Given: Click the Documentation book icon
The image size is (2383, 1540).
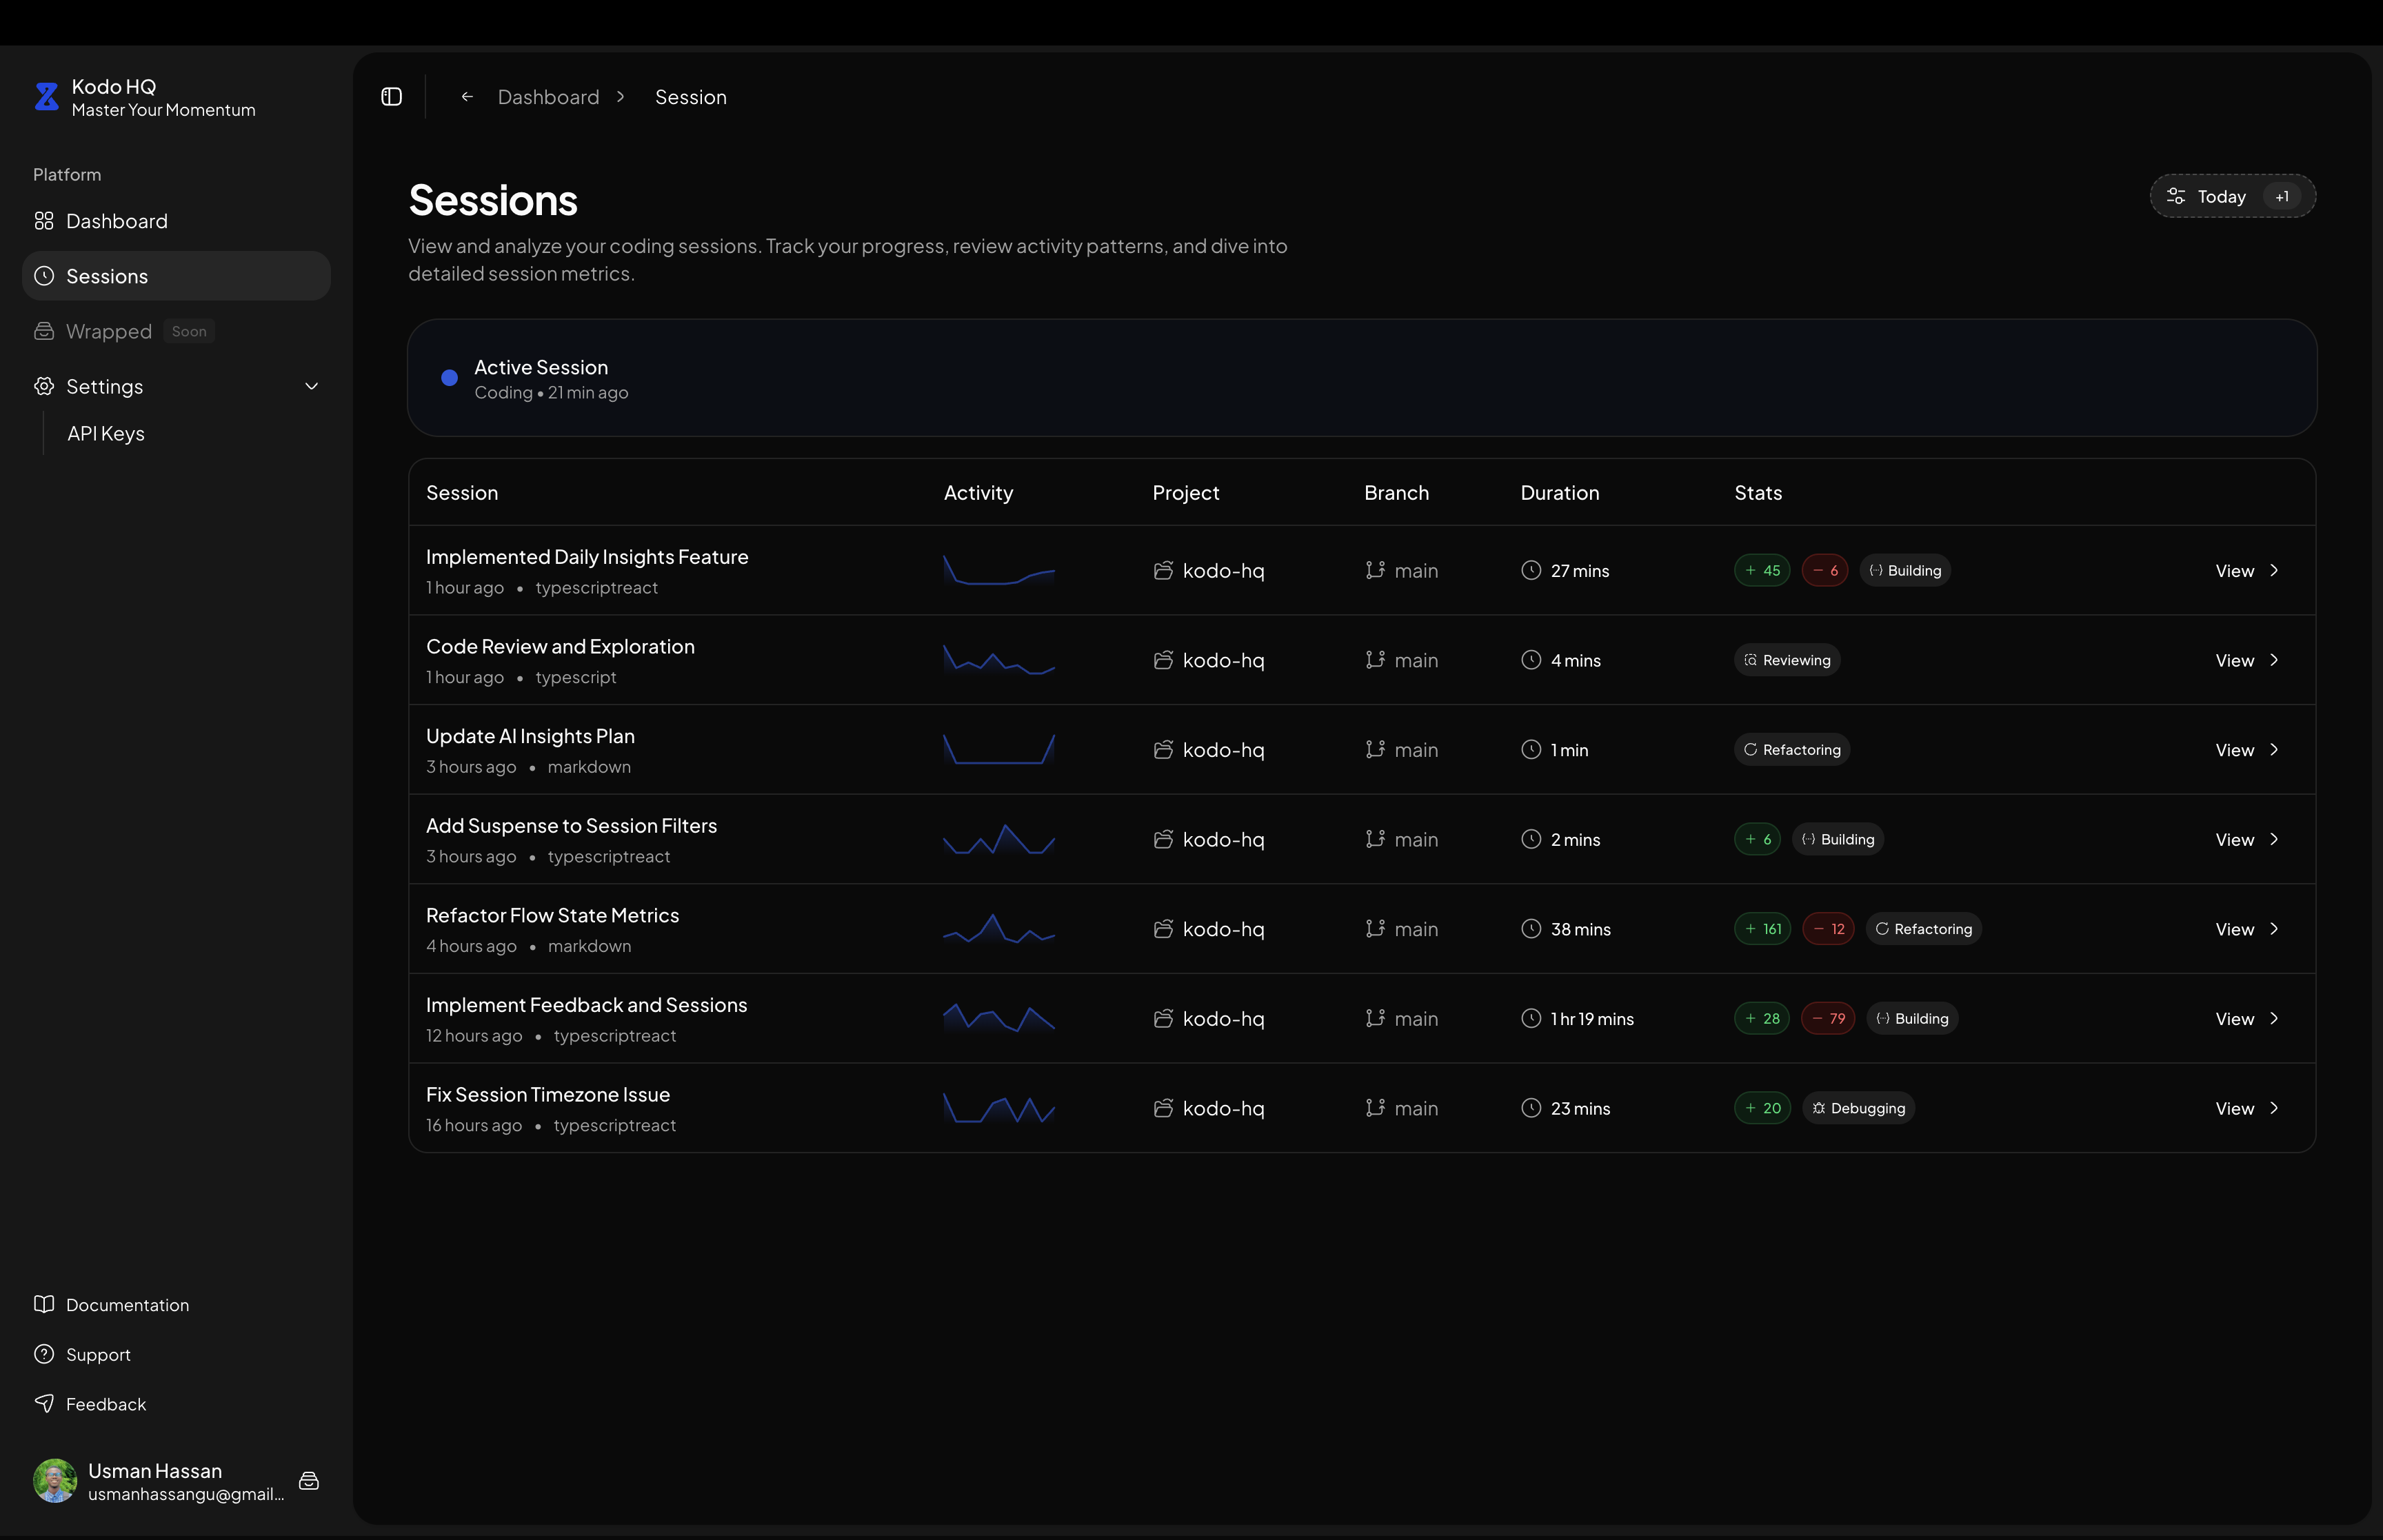Looking at the screenshot, I should click(44, 1304).
